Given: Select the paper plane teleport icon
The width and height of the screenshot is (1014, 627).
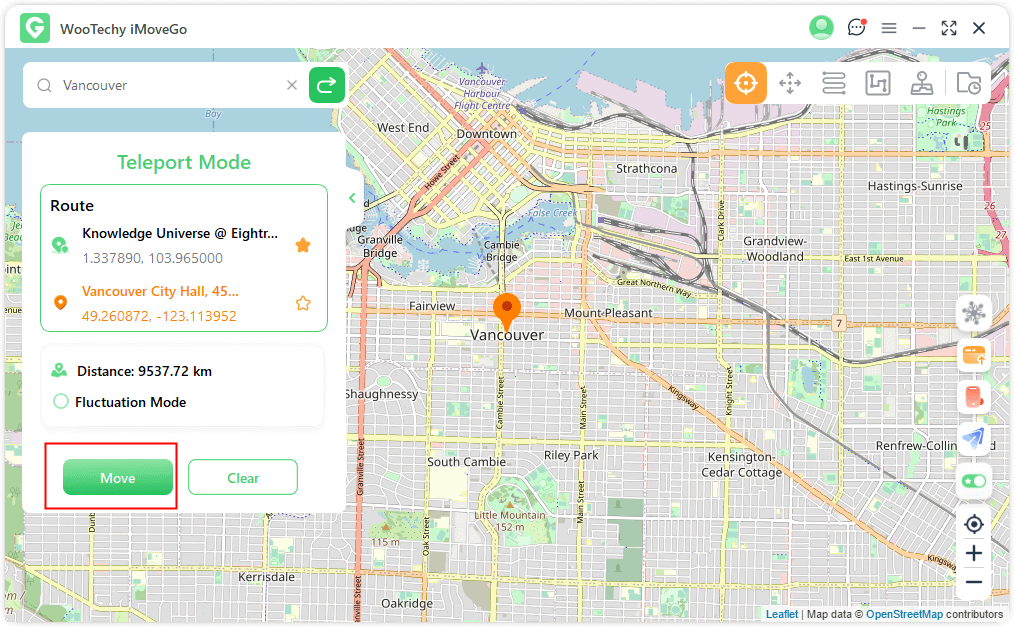Looking at the screenshot, I should 973,439.
